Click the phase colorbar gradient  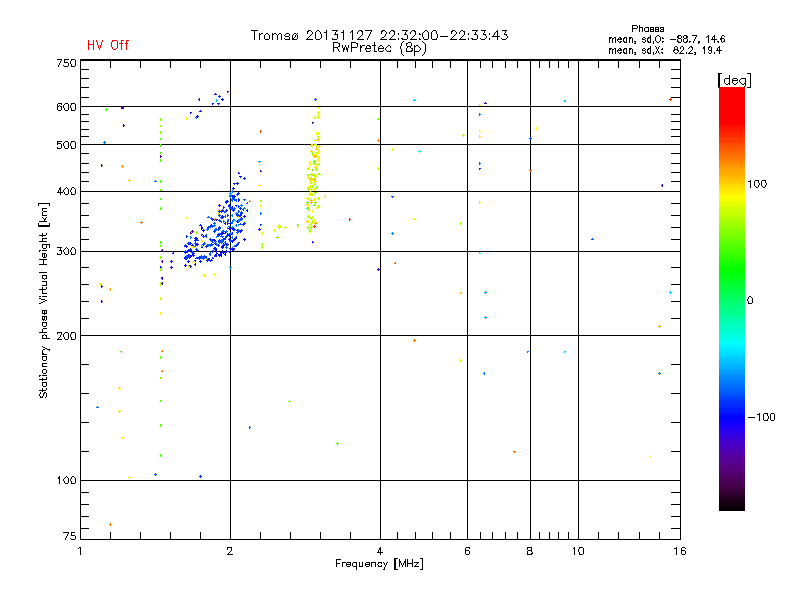tap(732, 298)
